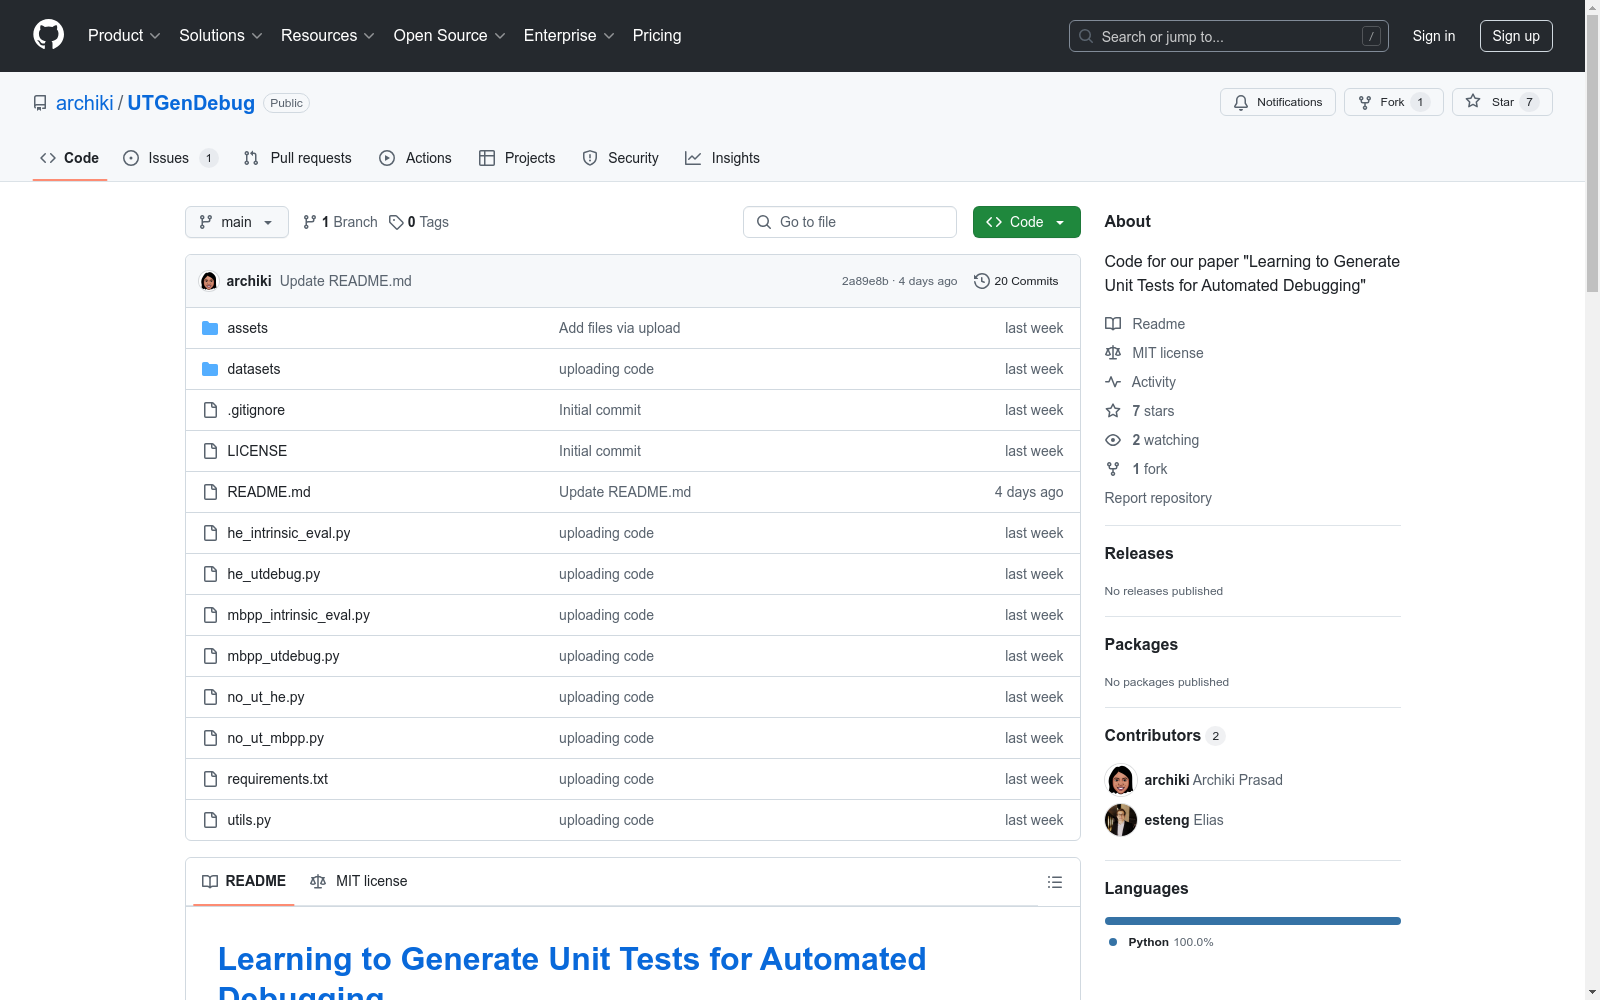This screenshot has width=1600, height=1000.
Task: Expand the Open Source menu
Action: pos(450,35)
